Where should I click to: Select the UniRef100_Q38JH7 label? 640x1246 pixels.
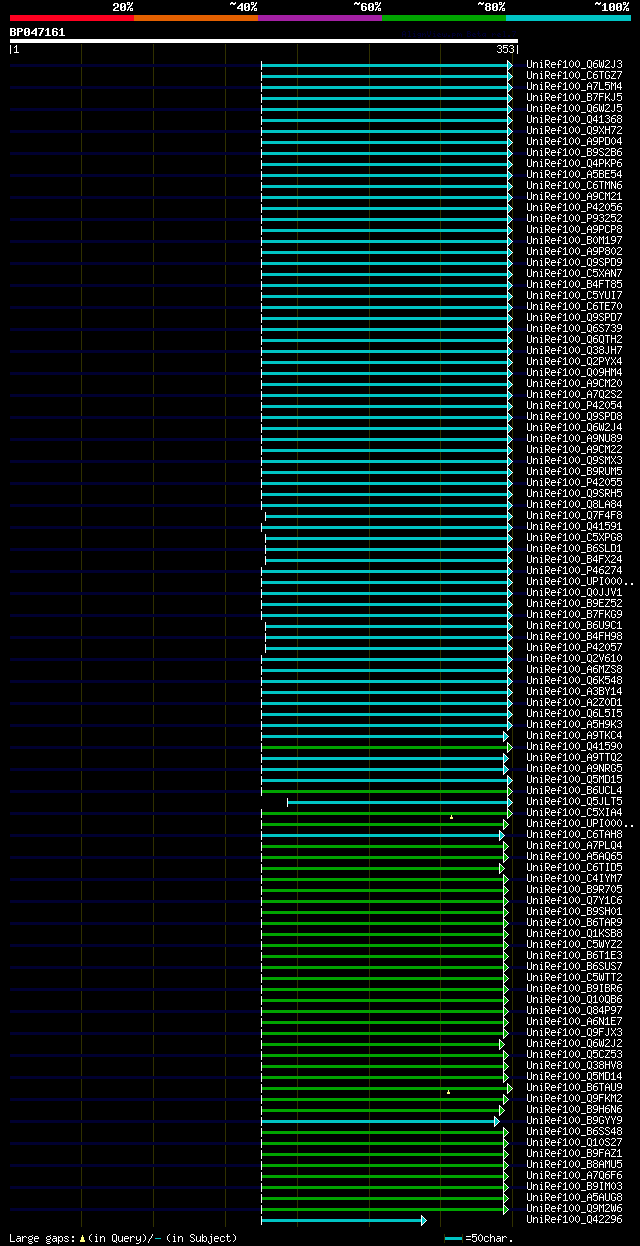574,350
